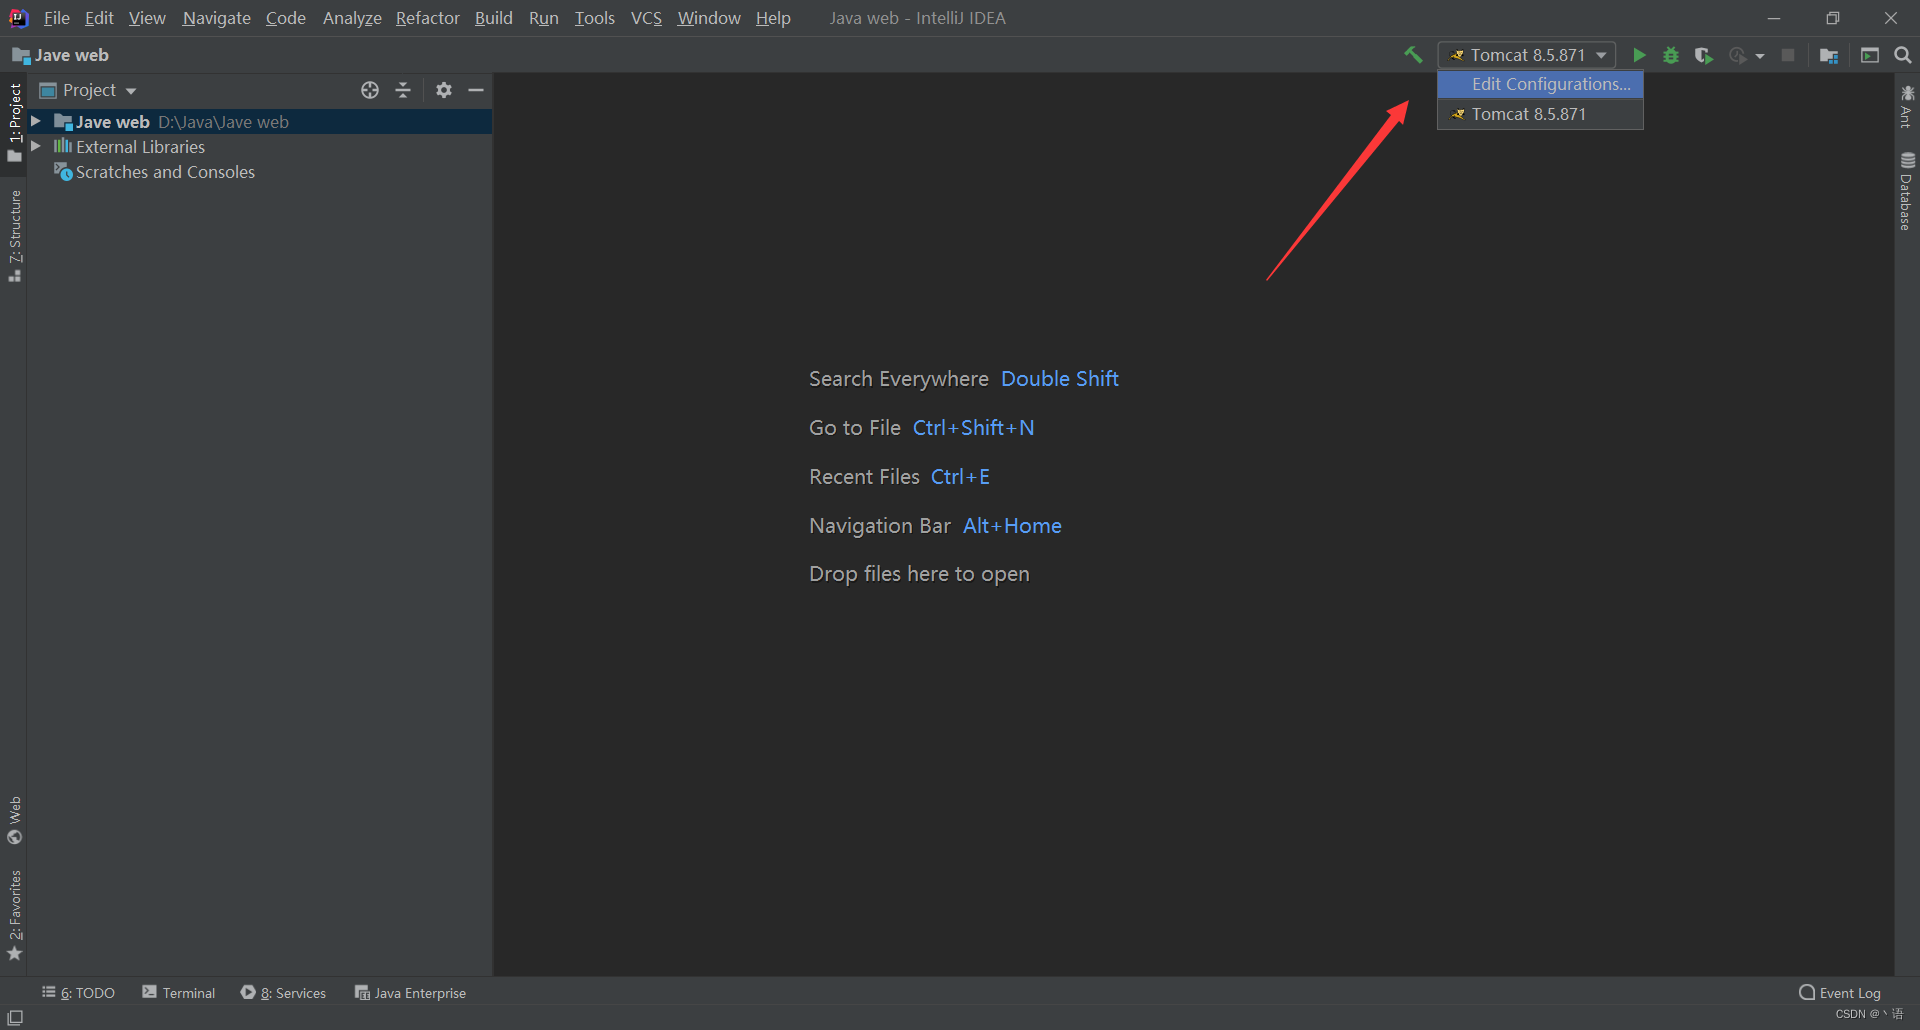Image resolution: width=1920 pixels, height=1030 pixels.
Task: Open the Run menu
Action: [x=543, y=18]
